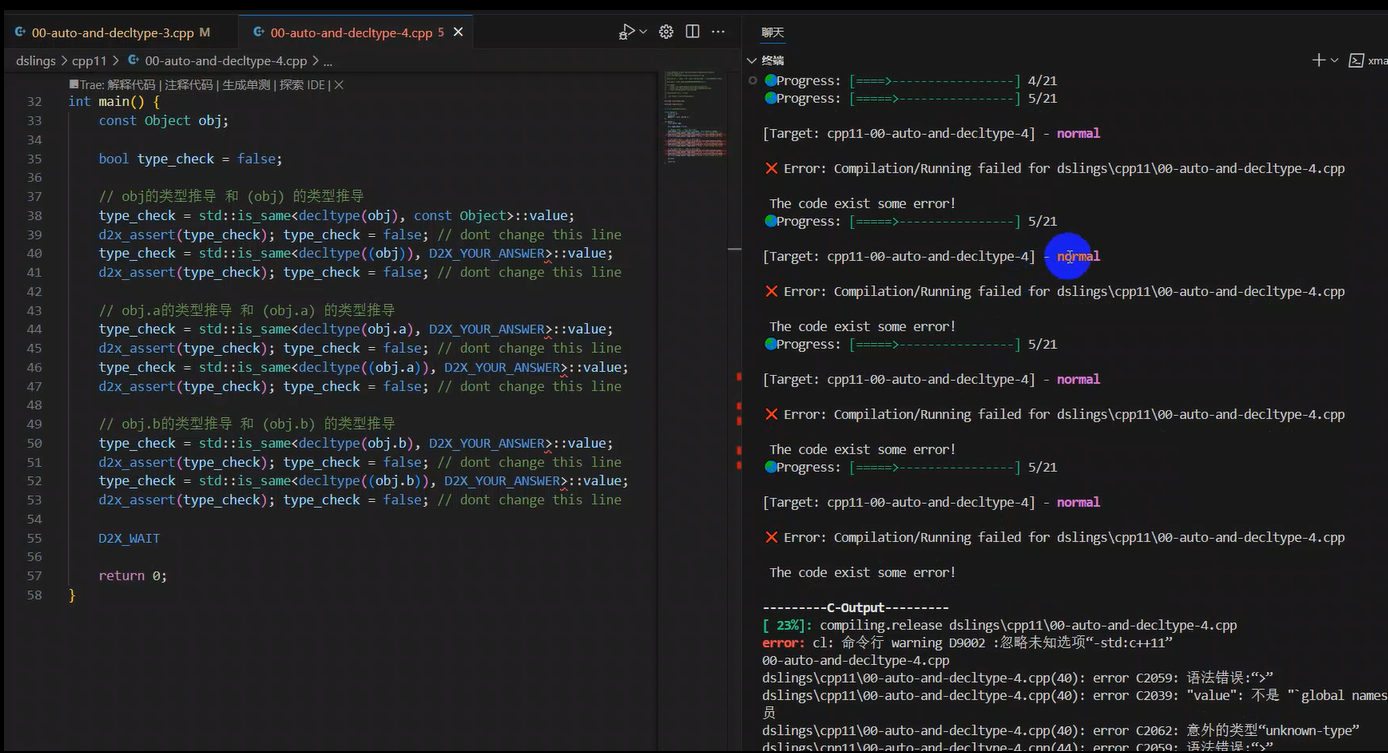Image resolution: width=1388 pixels, height=753 pixels.
Task: Click the C++ file icon in the breadcrumb
Action: point(134,61)
